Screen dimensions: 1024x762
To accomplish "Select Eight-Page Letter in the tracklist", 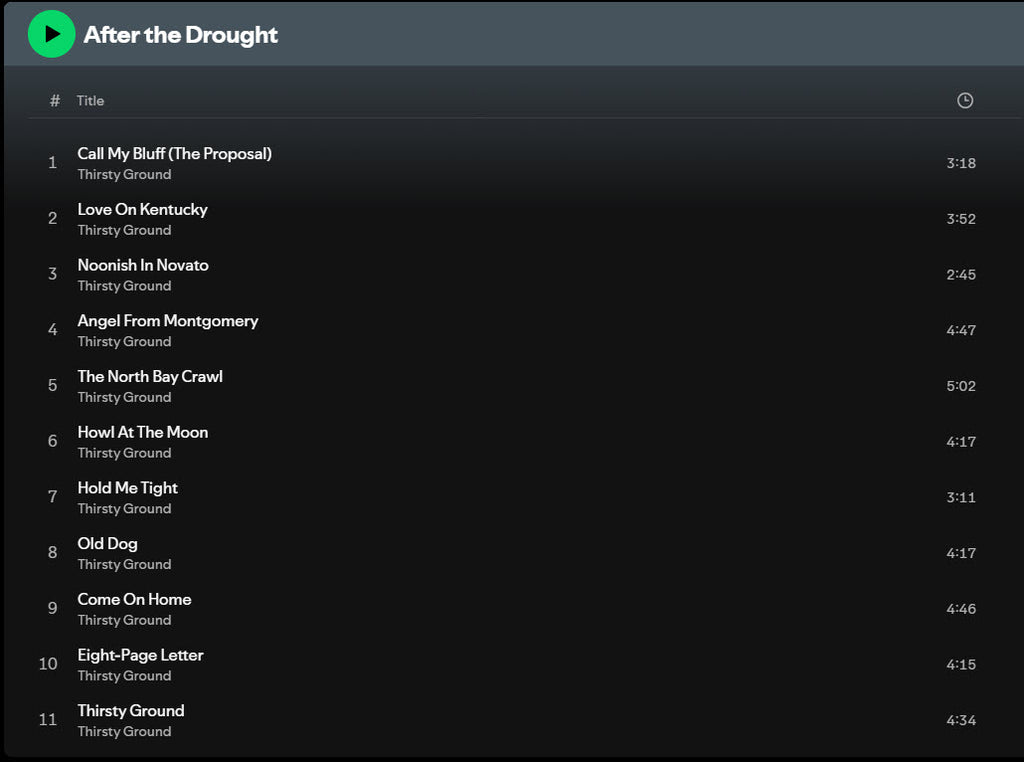I will (x=140, y=655).
